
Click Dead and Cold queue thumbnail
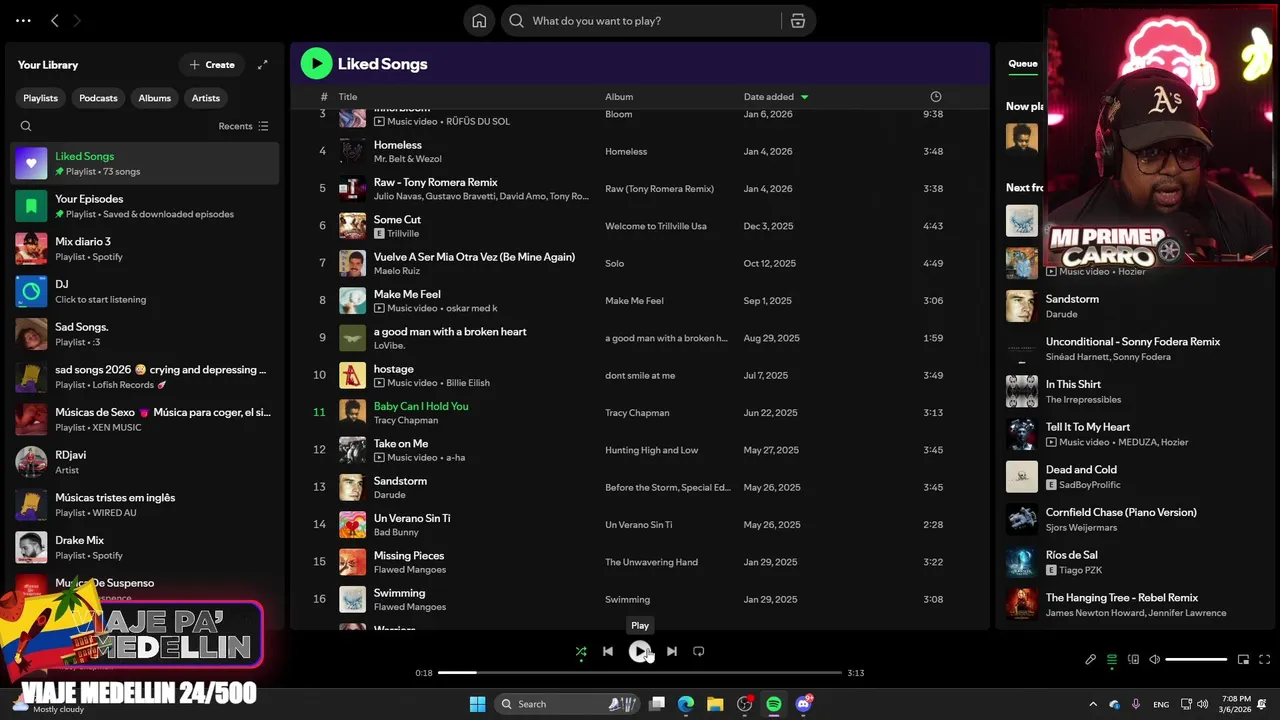pos(1022,477)
